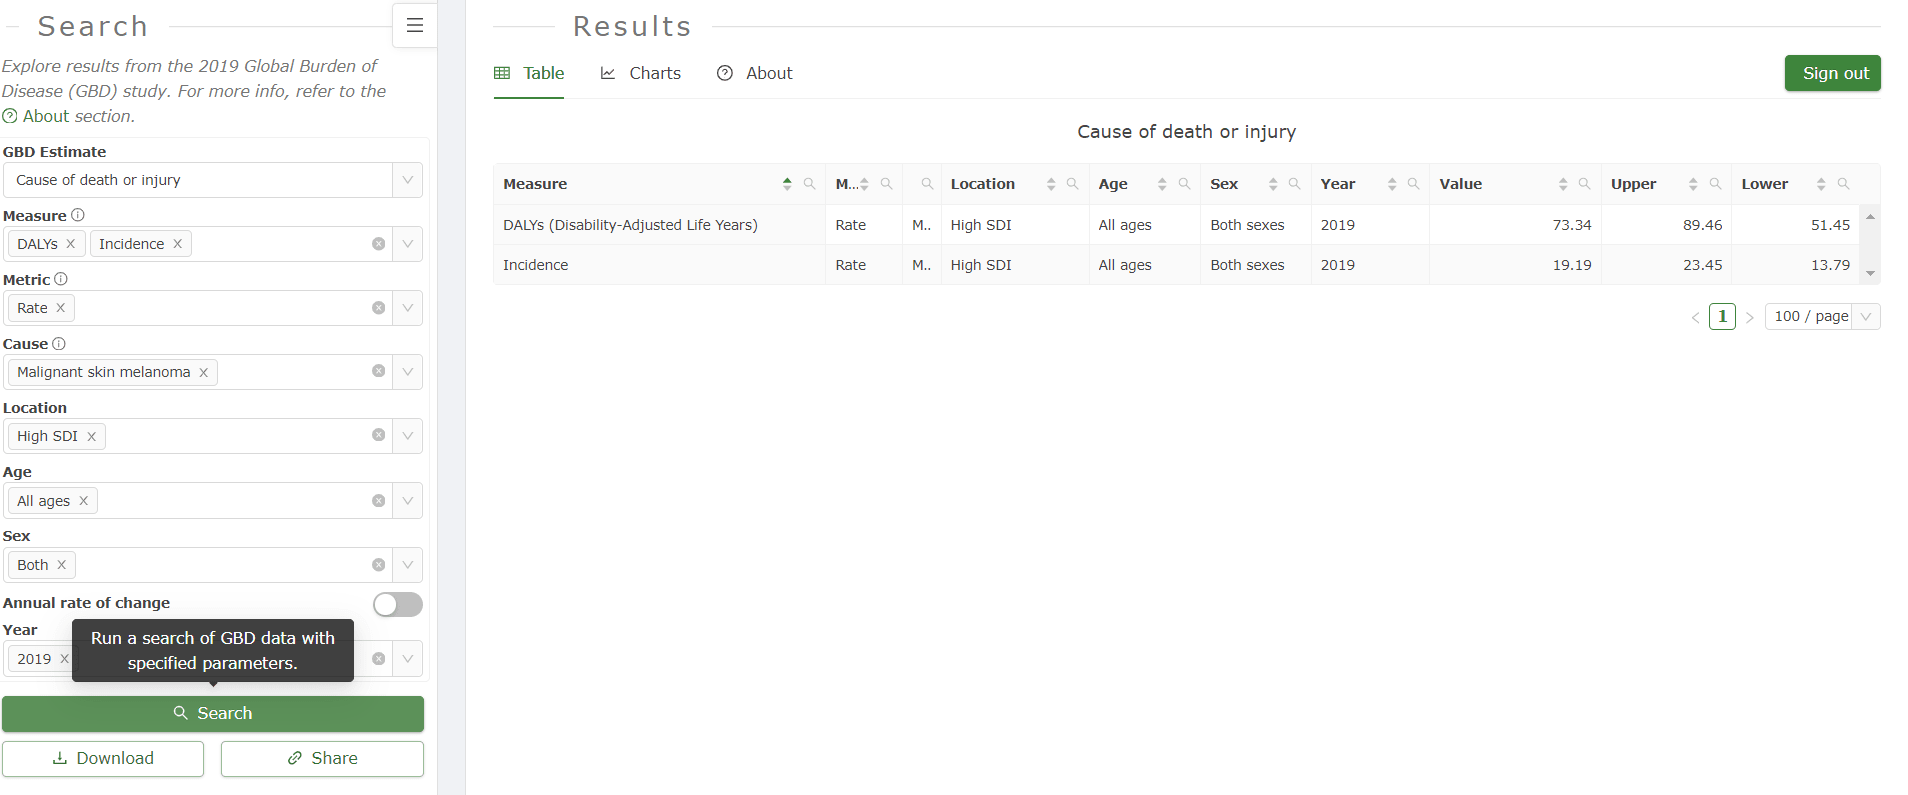
Task: Switch to the Charts tab
Action: click(640, 73)
